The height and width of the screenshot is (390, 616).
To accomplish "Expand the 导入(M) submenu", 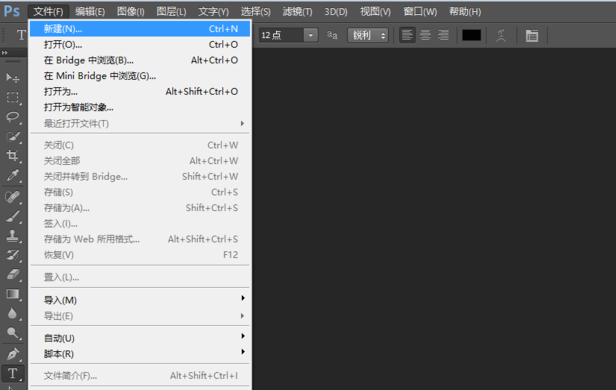I will tap(140, 300).
